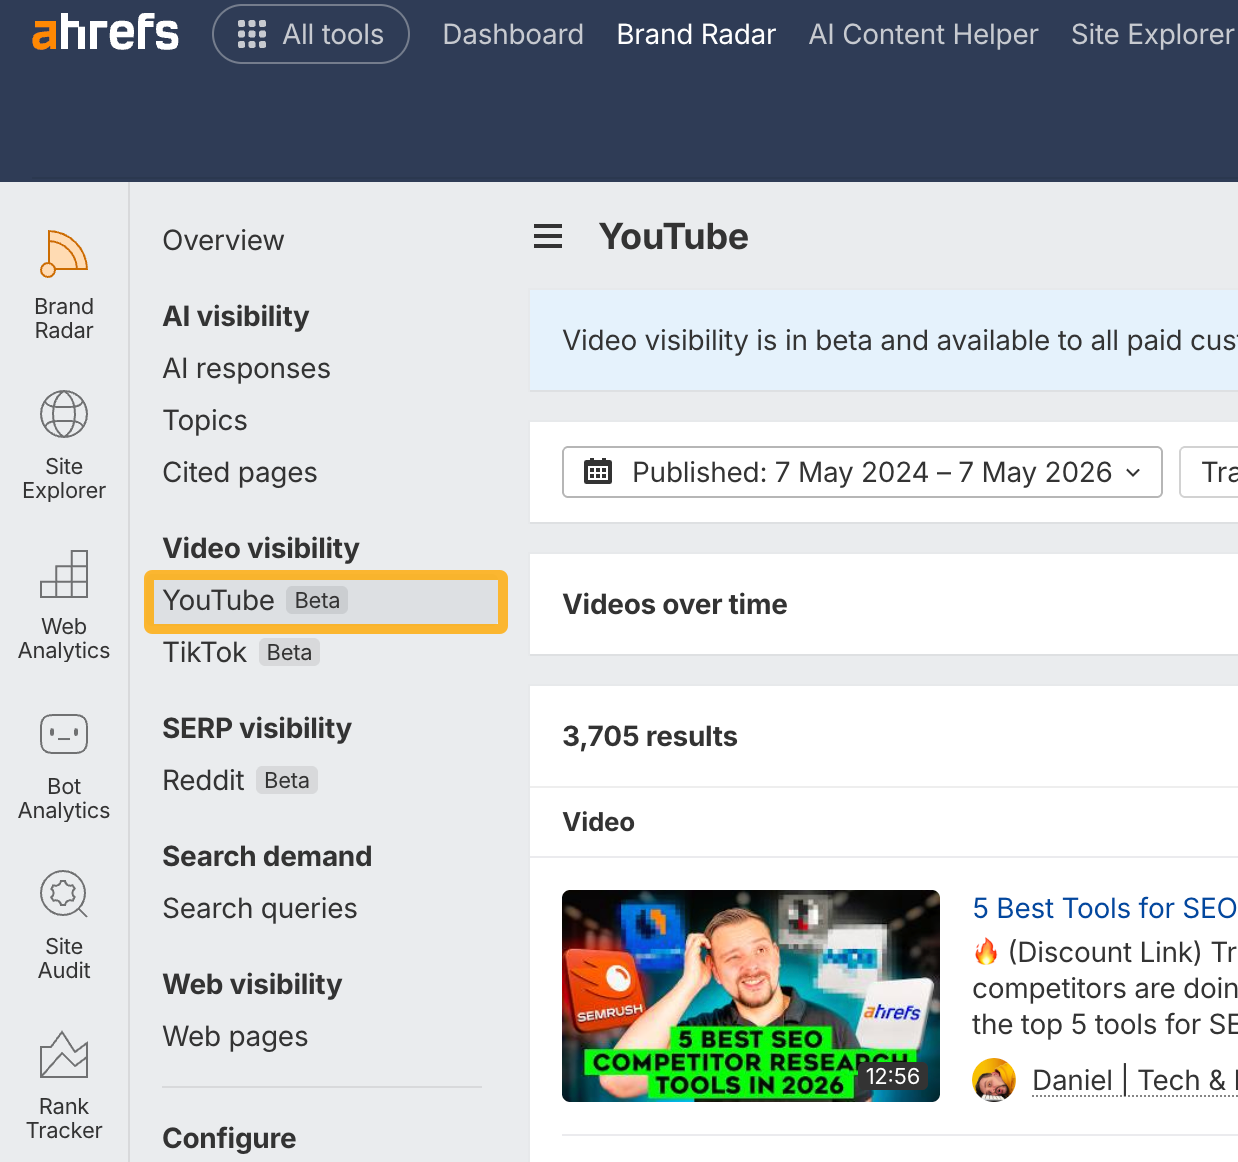Click the Search demand section heading
Viewport: 1238px width, 1162px height.
267,856
